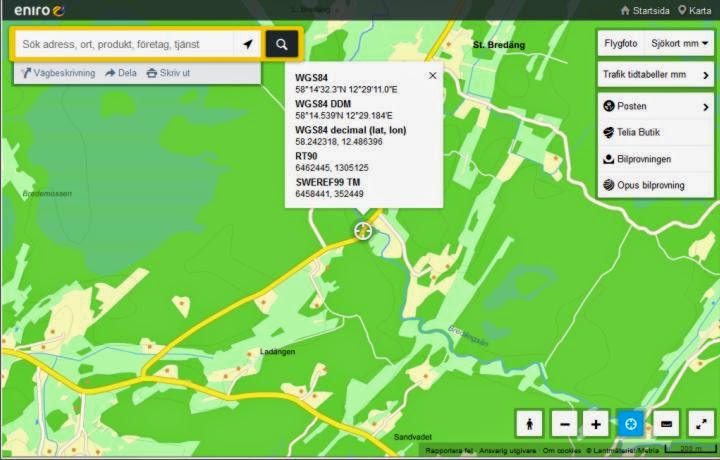Click the St. Bredäng map label
Screen dimensions: 720x460
pyautogui.click(x=499, y=45)
